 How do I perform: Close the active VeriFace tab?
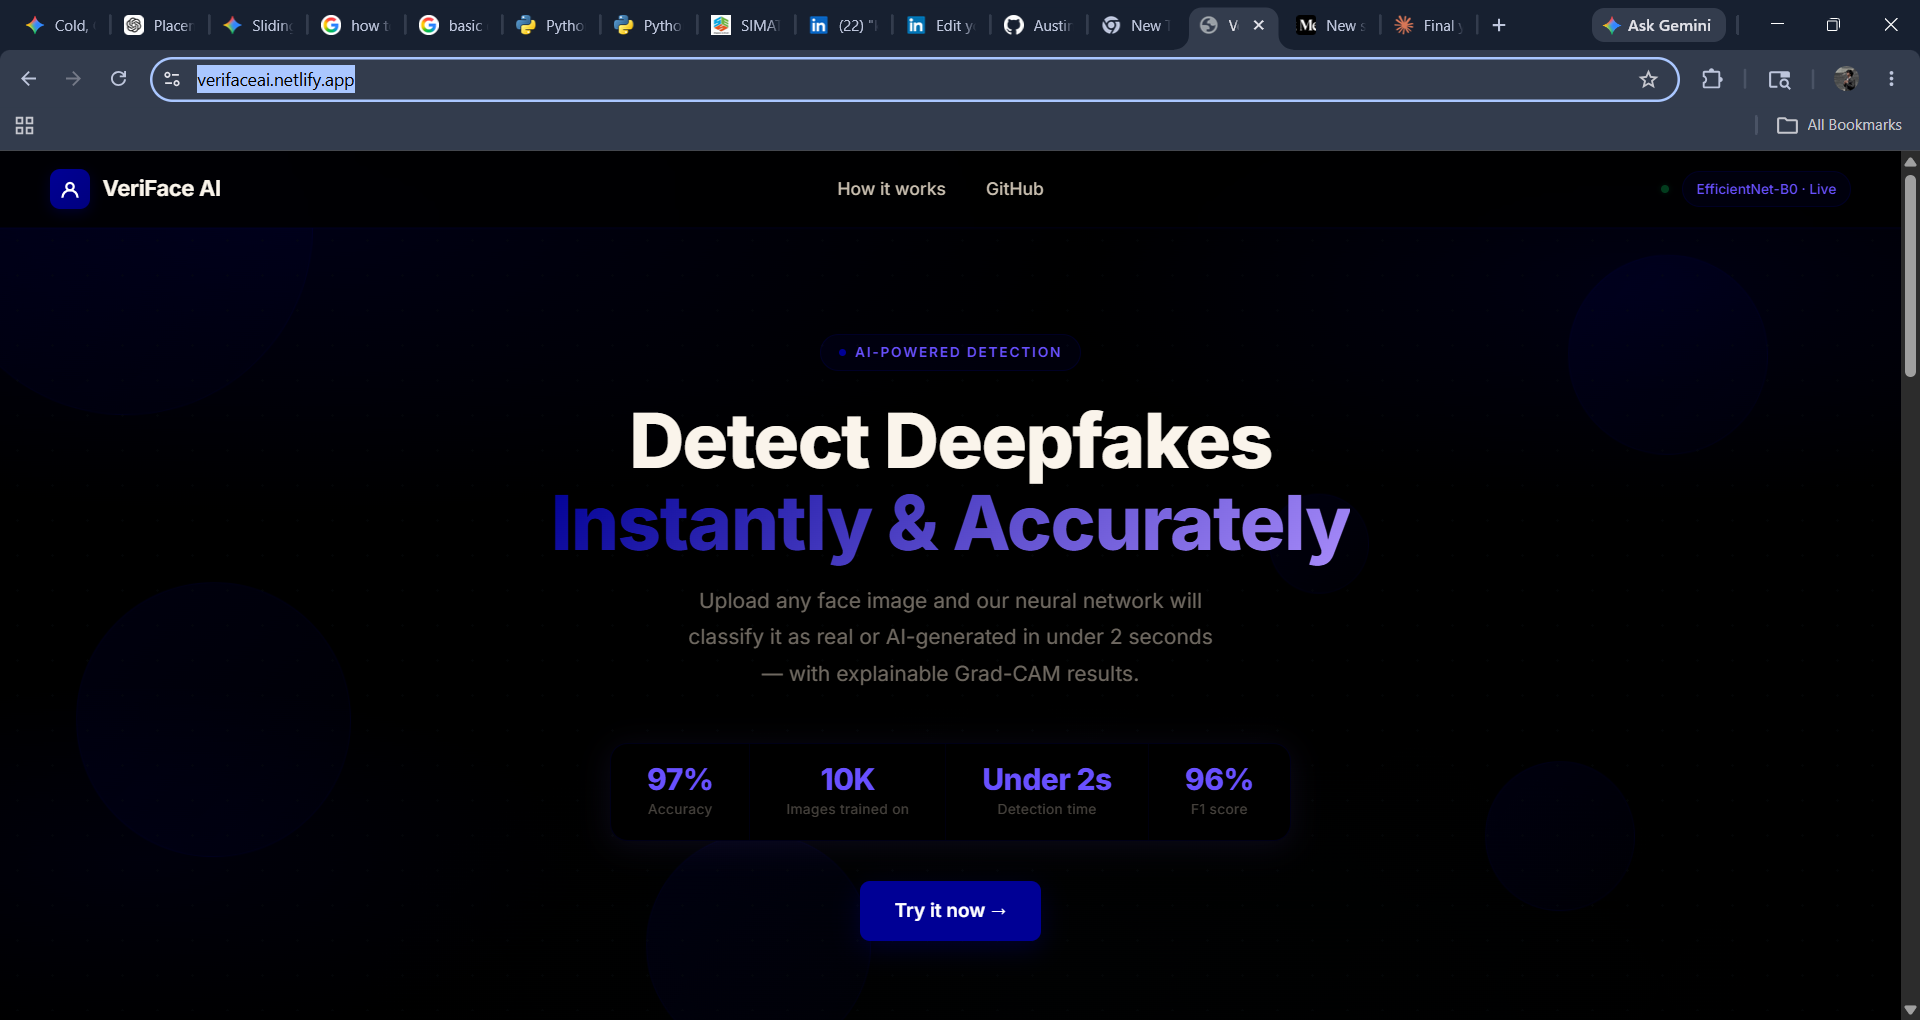click(x=1259, y=25)
